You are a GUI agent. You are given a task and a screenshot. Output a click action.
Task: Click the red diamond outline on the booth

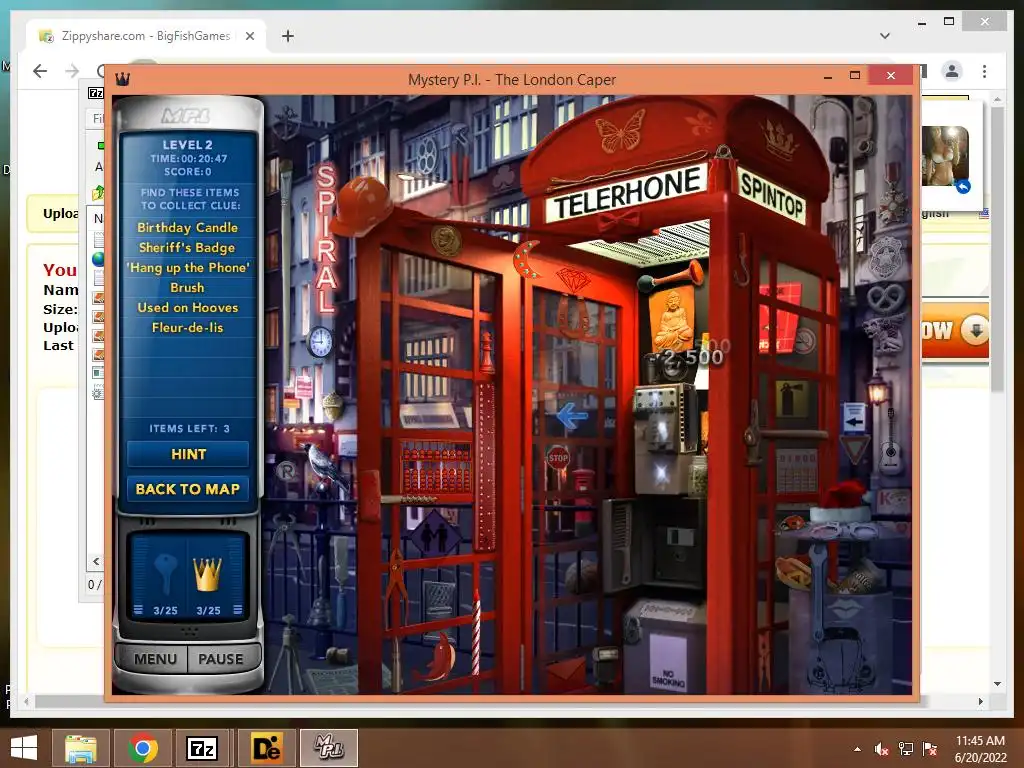573,281
